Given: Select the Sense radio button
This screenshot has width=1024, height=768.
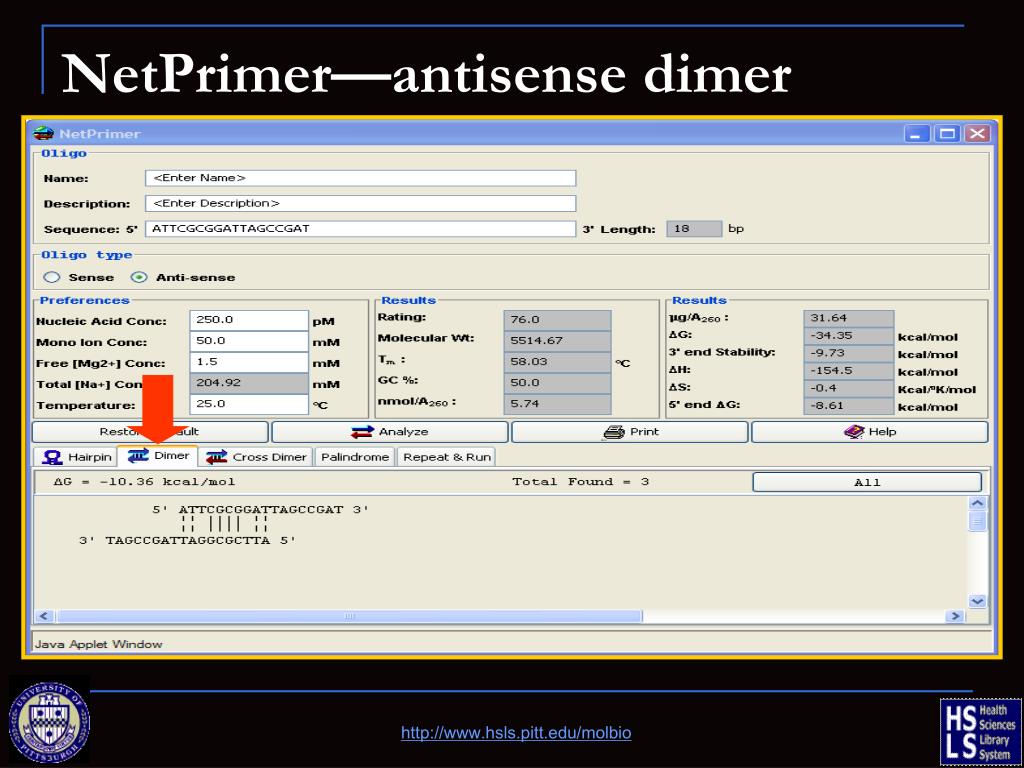Looking at the screenshot, I should [52, 278].
